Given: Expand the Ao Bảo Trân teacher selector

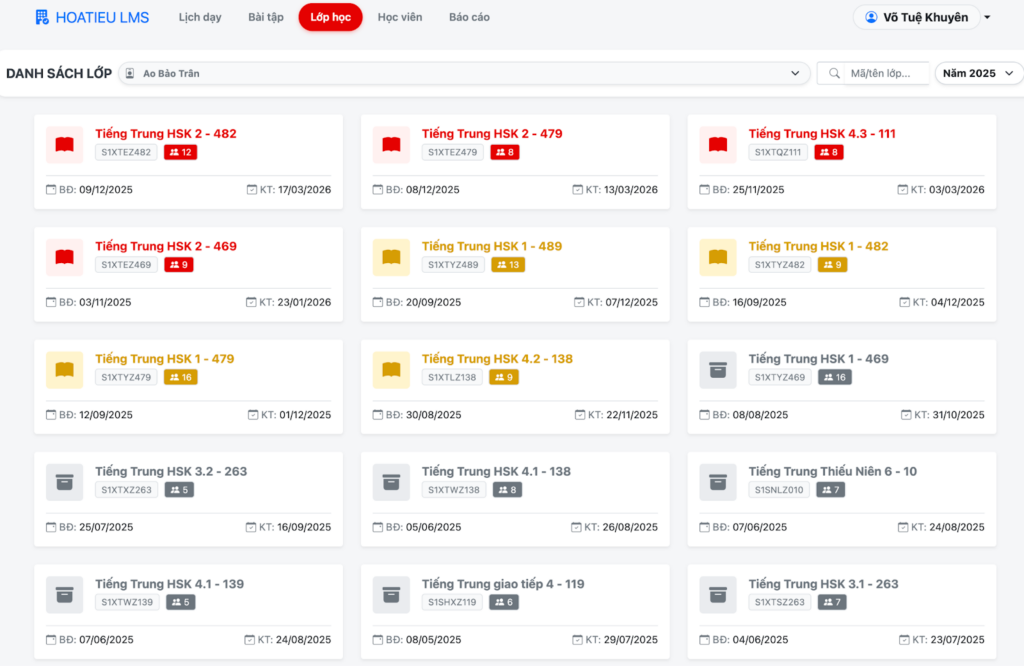Looking at the screenshot, I should [465, 73].
